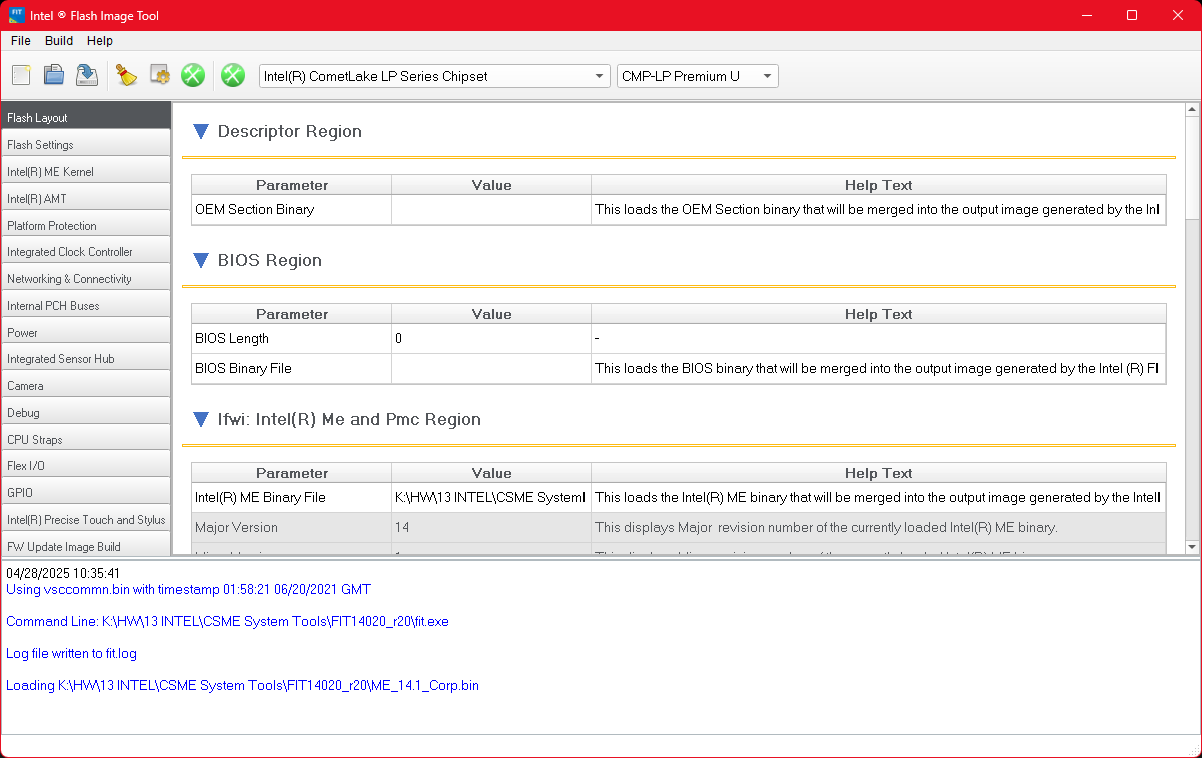The height and width of the screenshot is (758, 1202).
Task: Open the Build menu
Action: tap(59, 41)
